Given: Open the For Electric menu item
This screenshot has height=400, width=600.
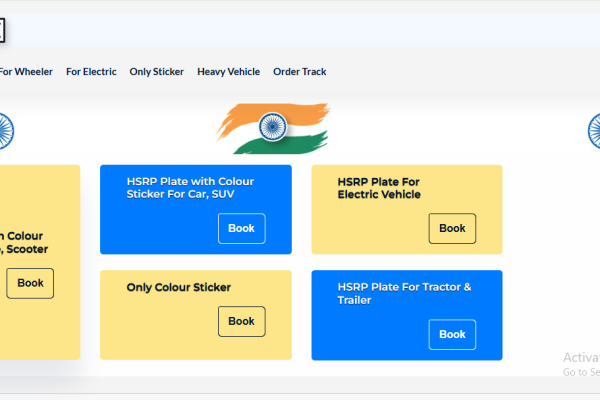Looking at the screenshot, I should pyautogui.click(x=91, y=72).
